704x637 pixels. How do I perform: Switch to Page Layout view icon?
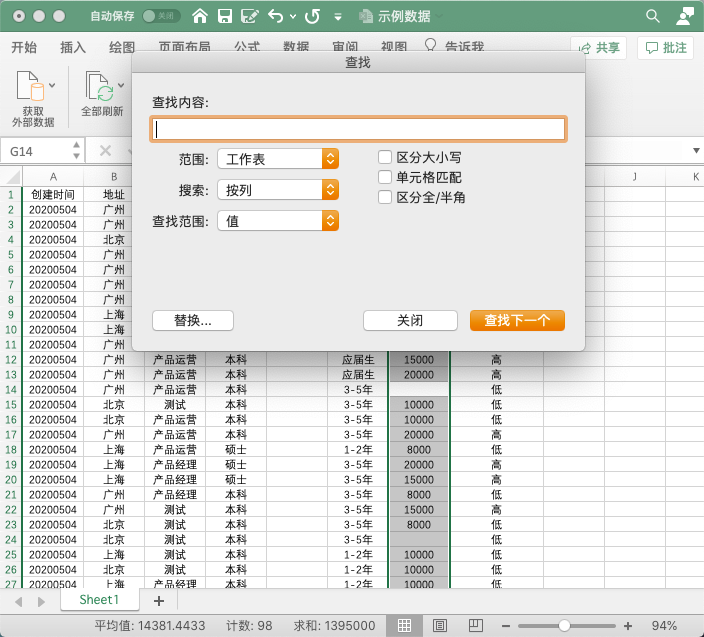point(440,625)
